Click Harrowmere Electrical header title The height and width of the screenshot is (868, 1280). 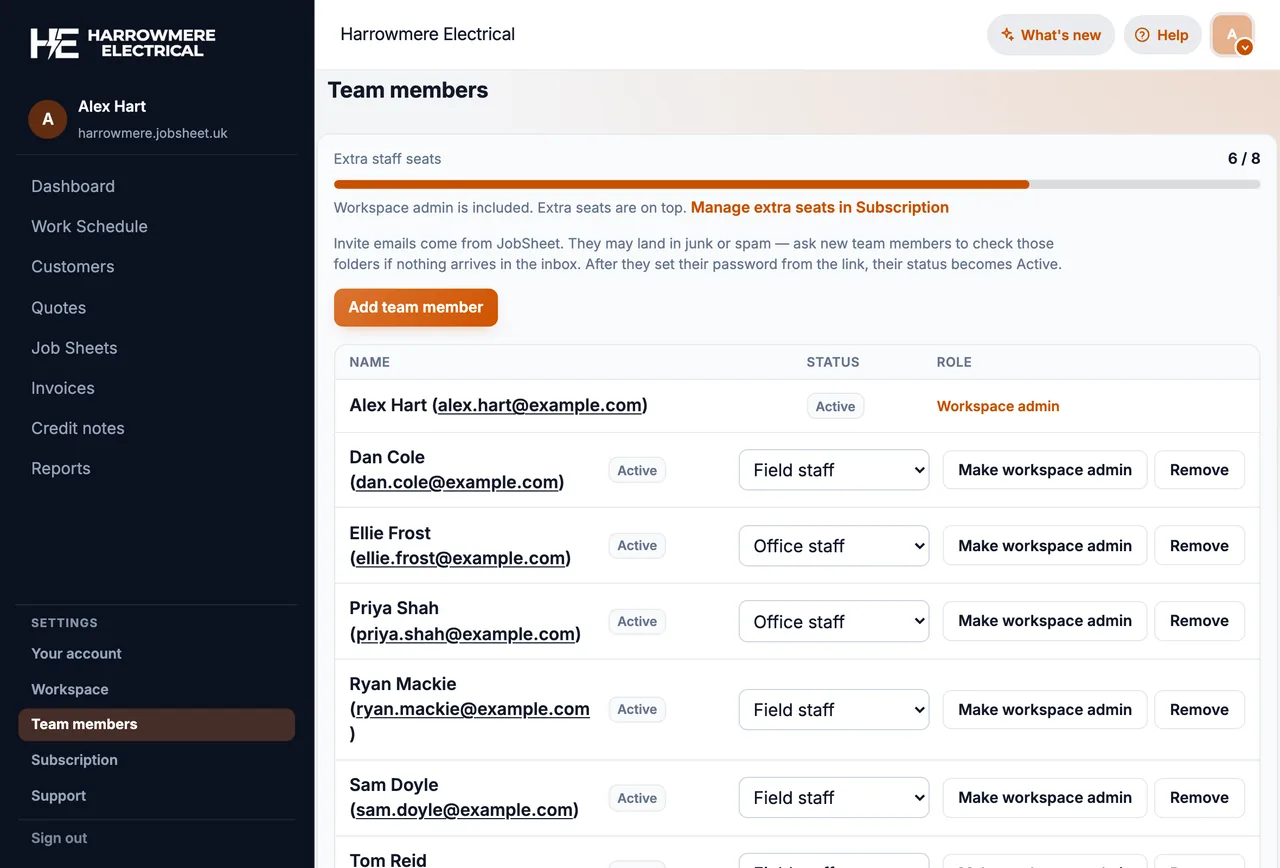tap(427, 34)
